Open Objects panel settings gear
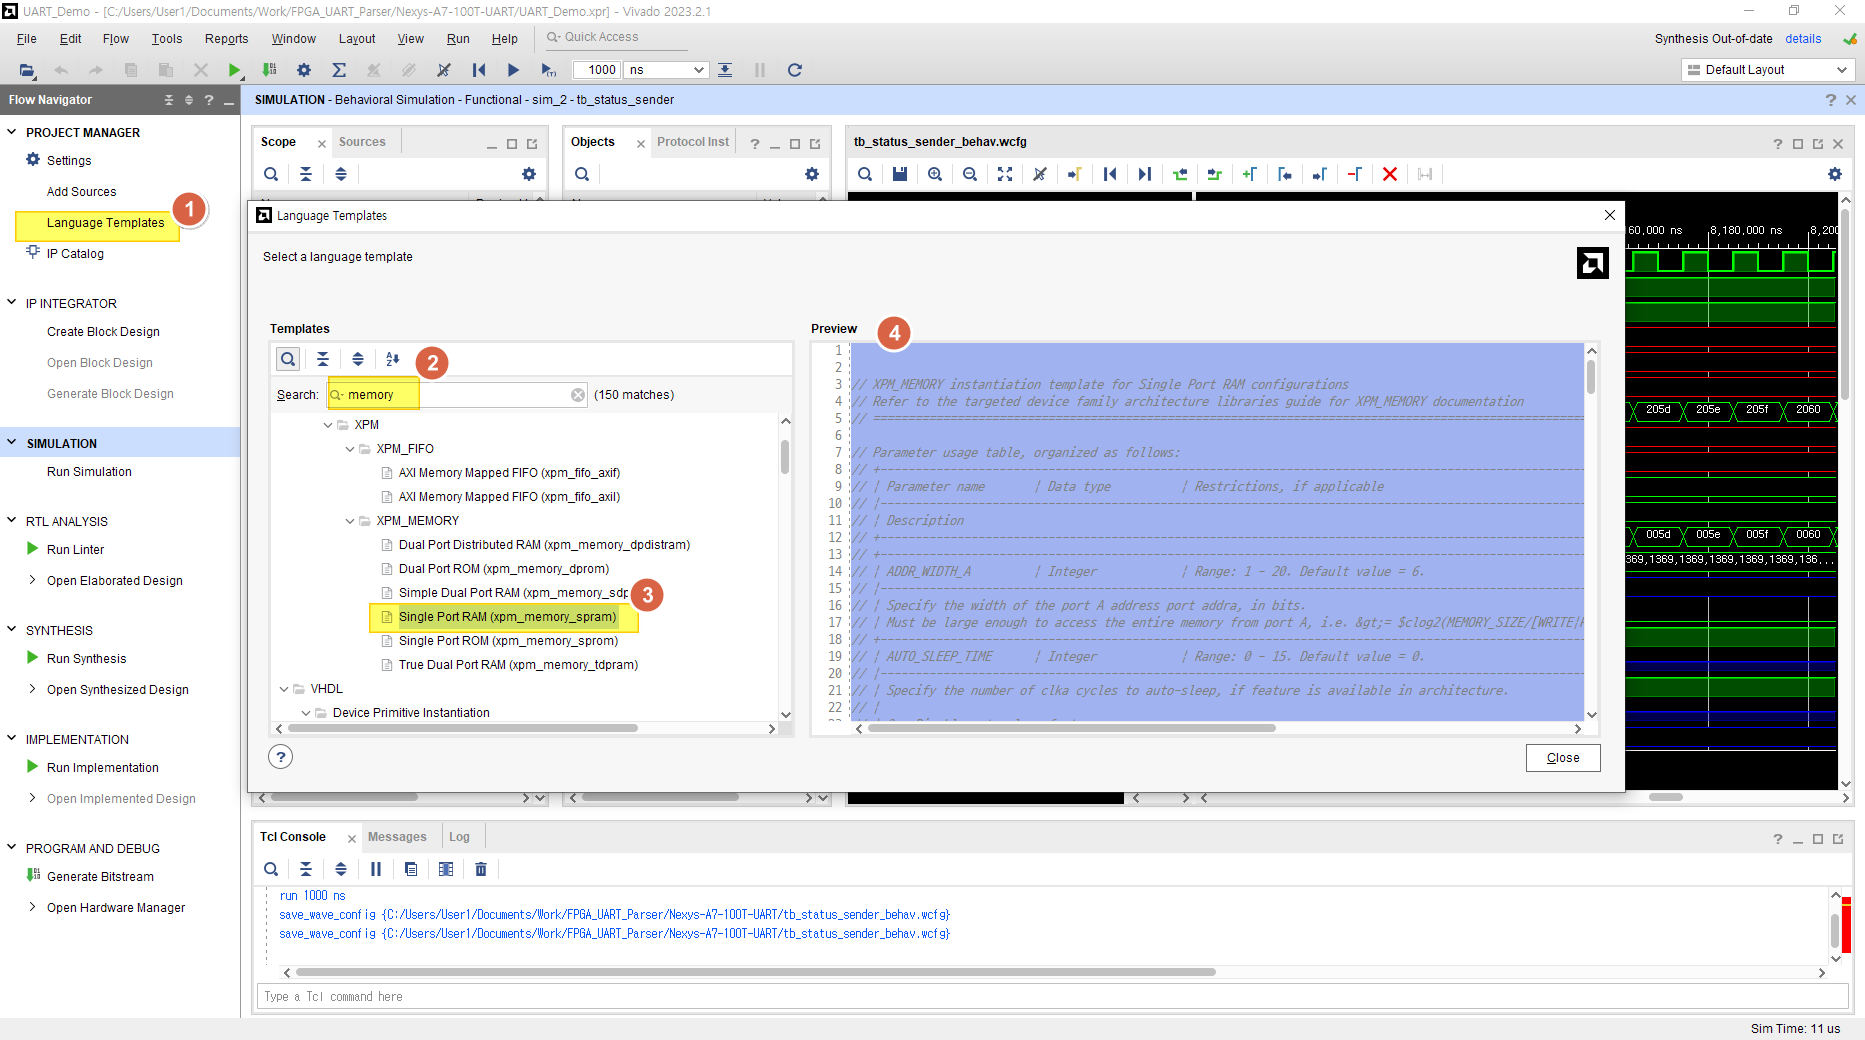The width and height of the screenshot is (1865, 1040). pos(812,174)
